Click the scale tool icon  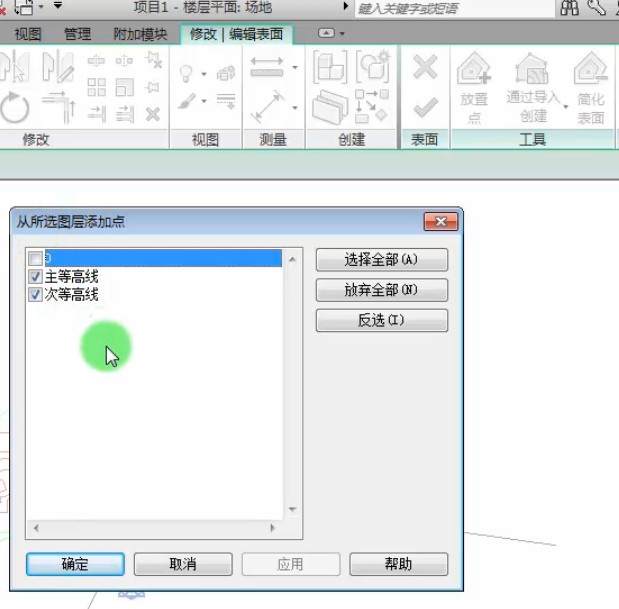[124, 87]
